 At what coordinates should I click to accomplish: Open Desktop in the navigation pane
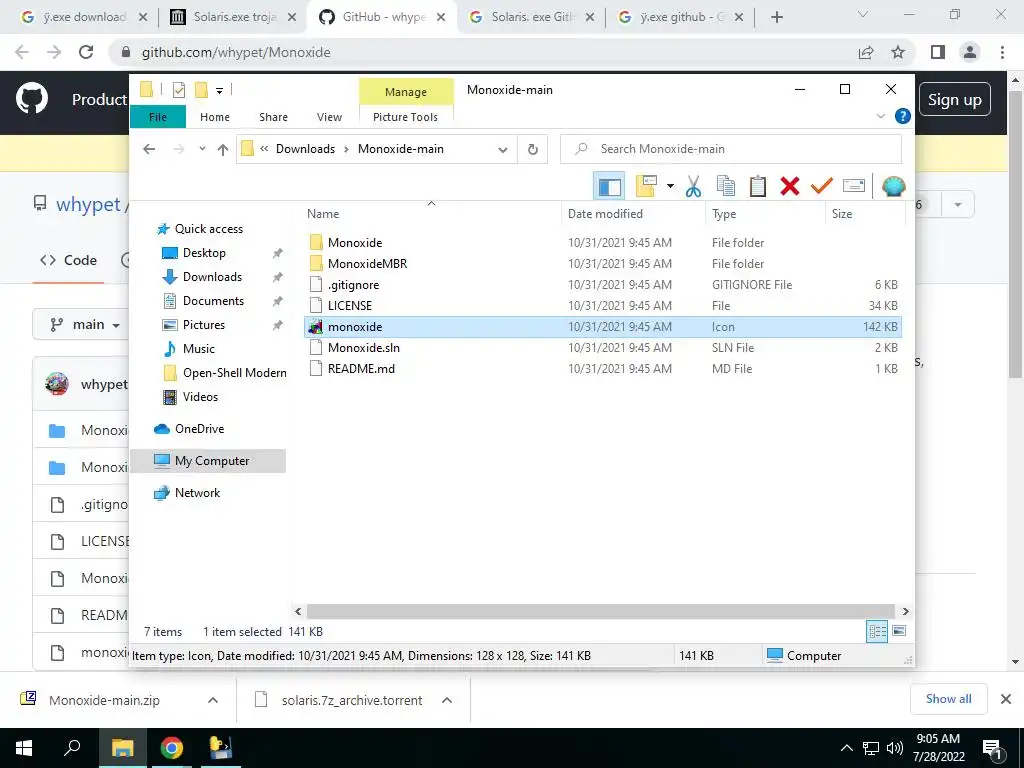[x=204, y=253]
